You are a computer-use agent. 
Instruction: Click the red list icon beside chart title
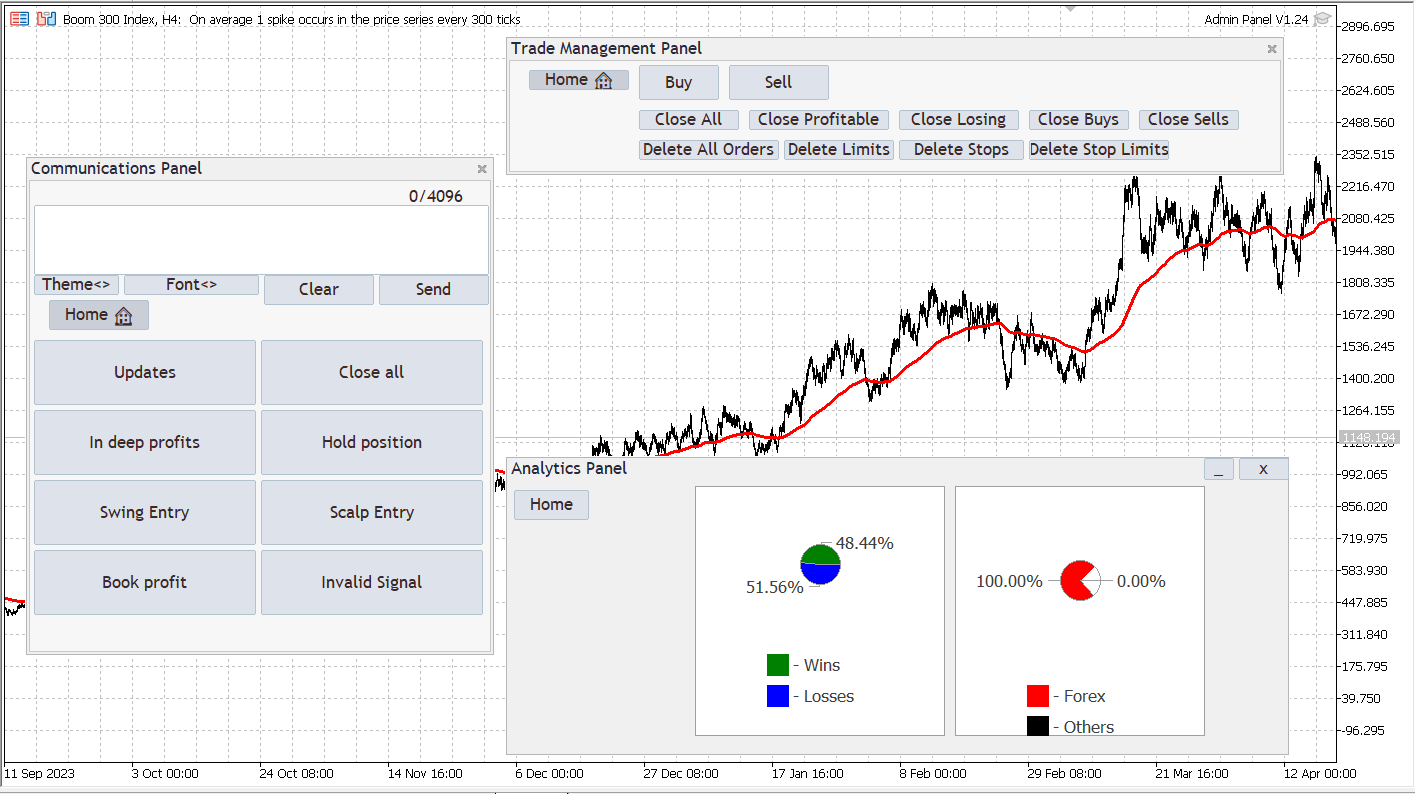coord(20,19)
